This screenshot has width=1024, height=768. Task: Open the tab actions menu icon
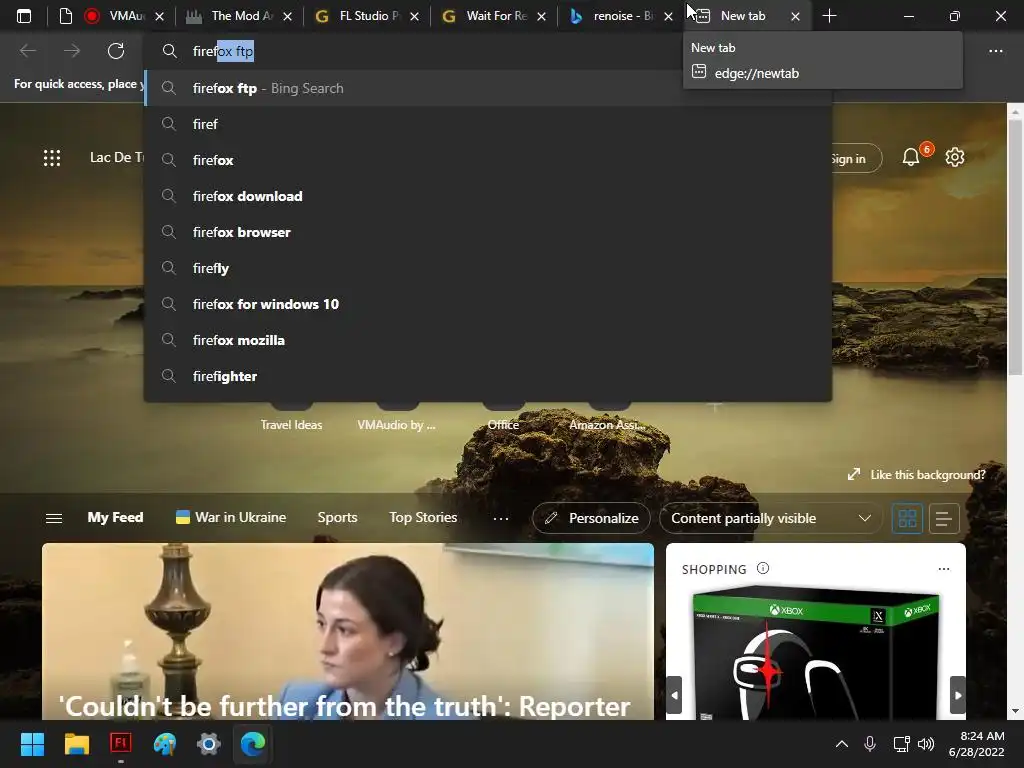pos(24,16)
